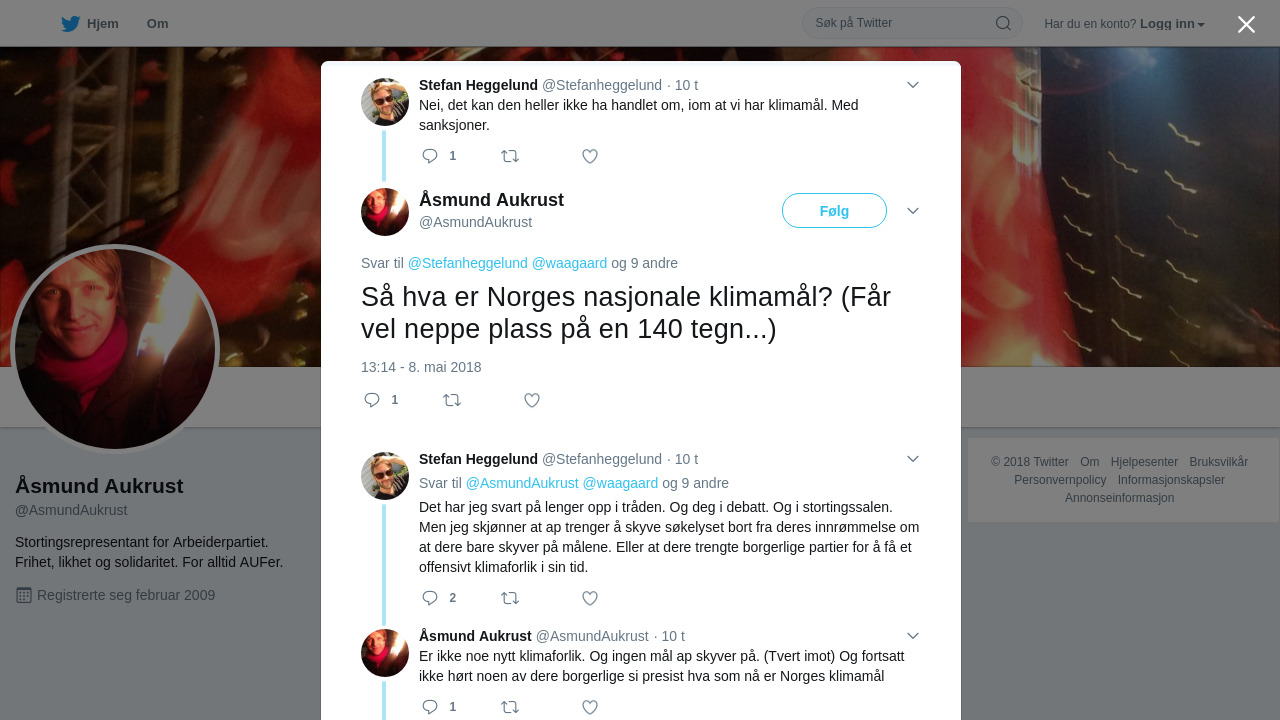Screen dimensions: 1280x720
Task: Open Åsmund Aukrust's large profile picture
Action: coord(115,349)
